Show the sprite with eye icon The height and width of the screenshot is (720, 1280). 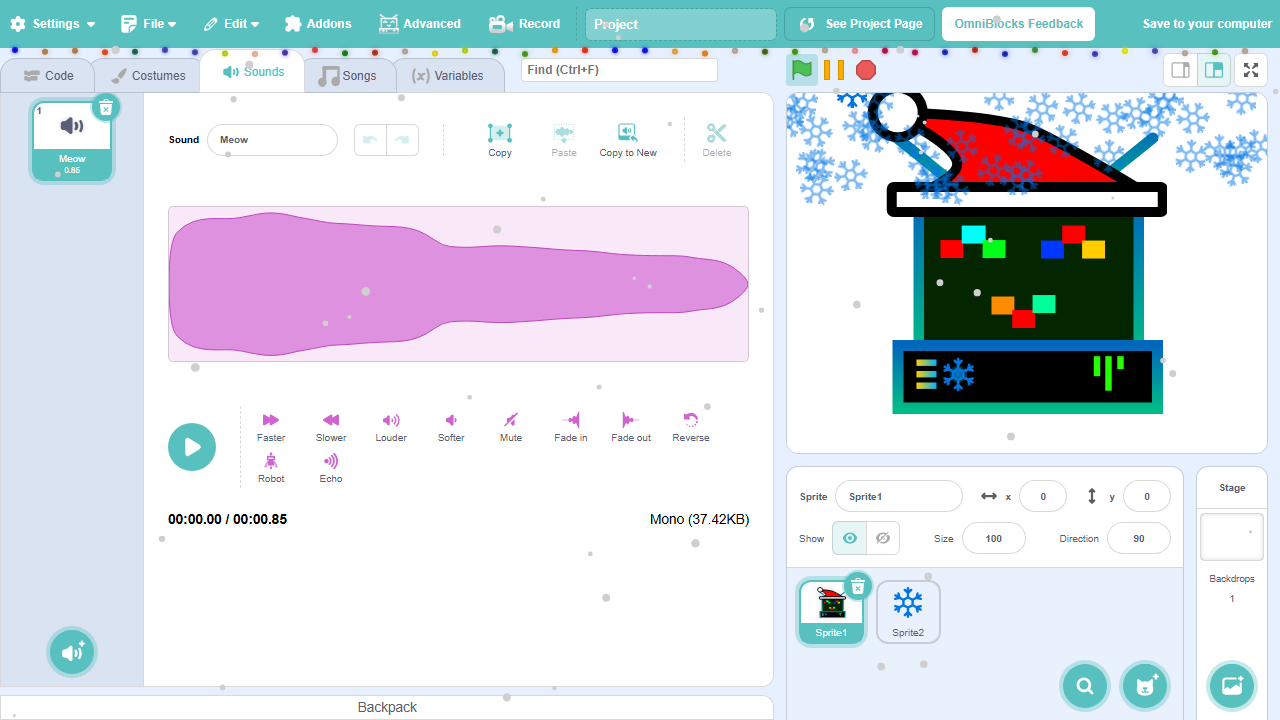click(850, 538)
